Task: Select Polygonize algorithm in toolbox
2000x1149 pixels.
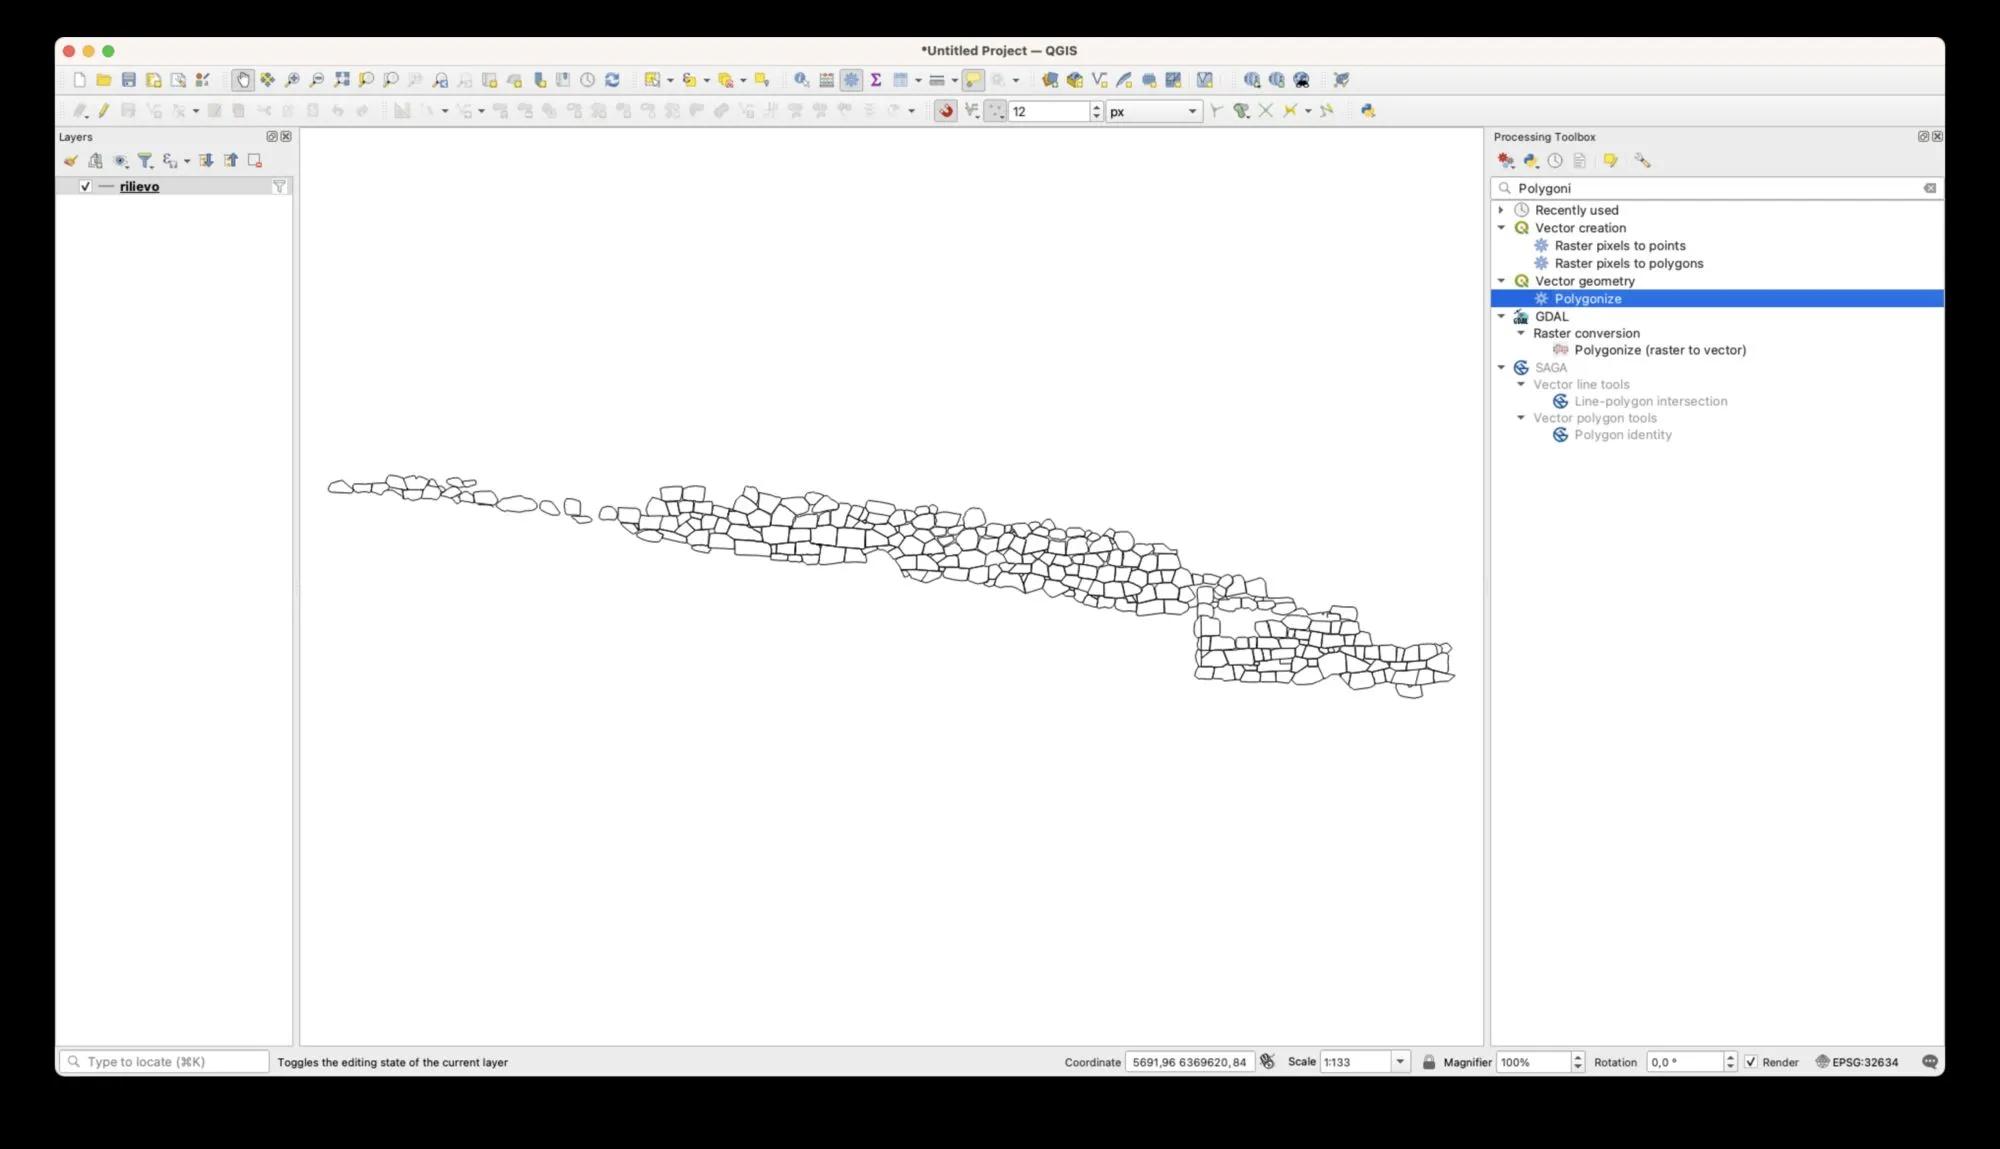Action: pos(1588,299)
